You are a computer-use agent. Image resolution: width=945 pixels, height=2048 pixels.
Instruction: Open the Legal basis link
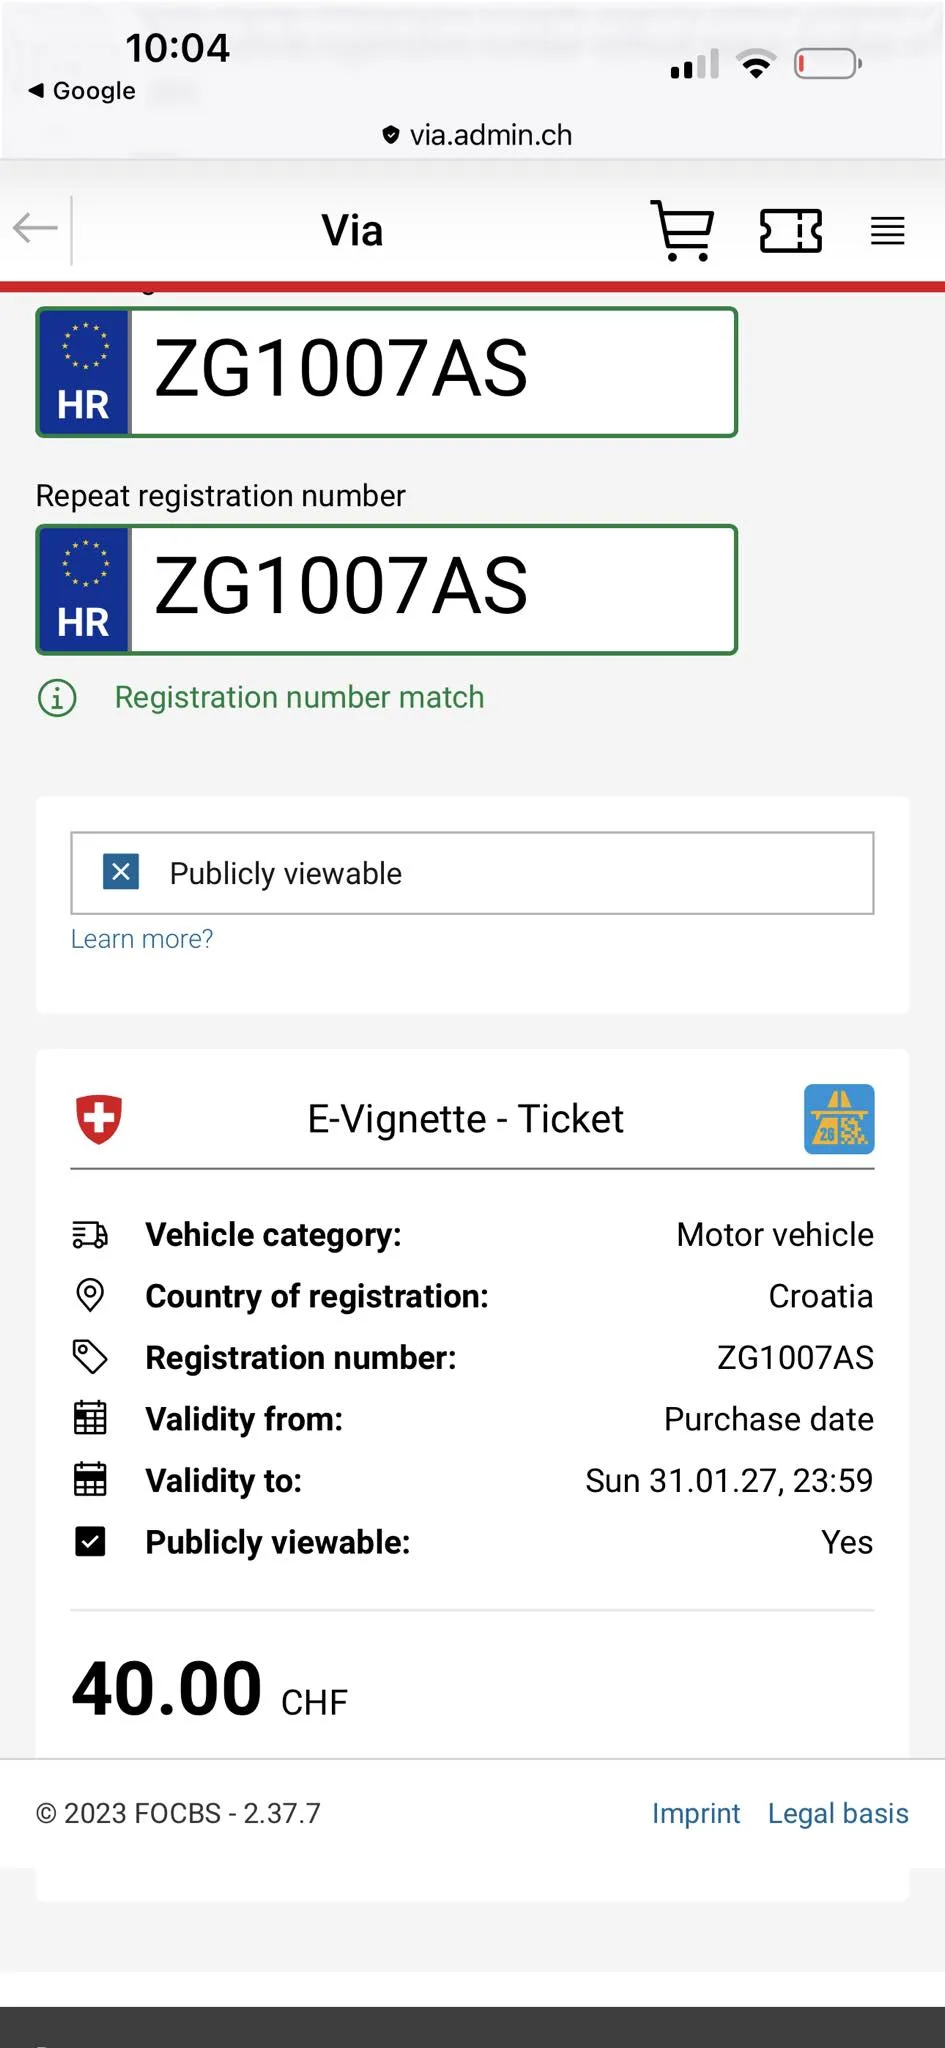[x=838, y=1813]
